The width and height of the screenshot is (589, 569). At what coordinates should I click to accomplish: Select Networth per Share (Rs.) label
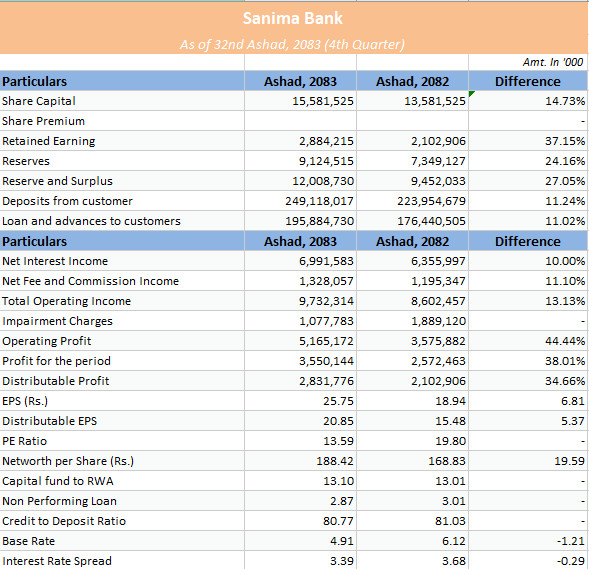point(68,461)
